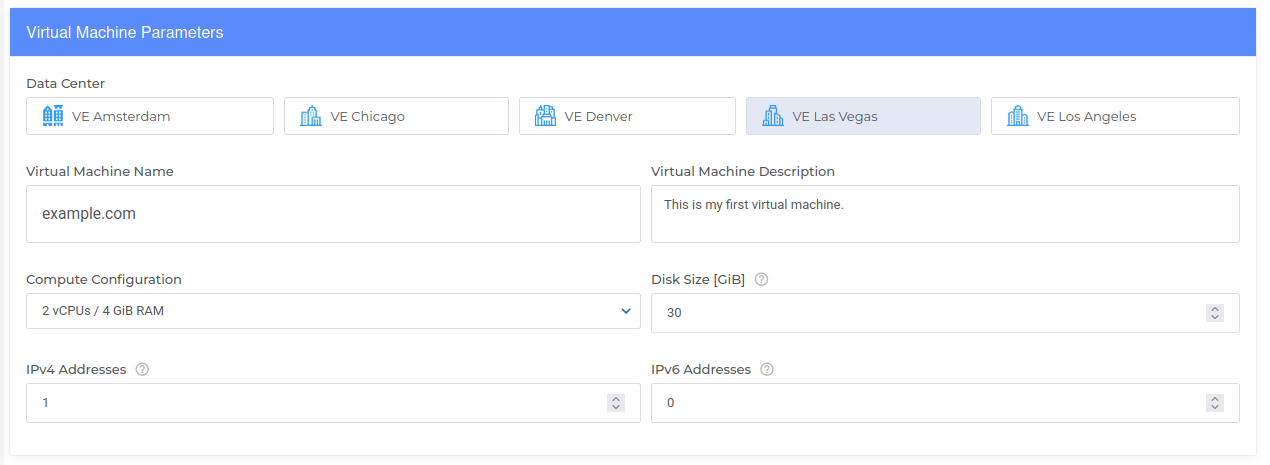Click into the Virtual Machine Description box
This screenshot has height=465, width=1270.
tap(945, 214)
